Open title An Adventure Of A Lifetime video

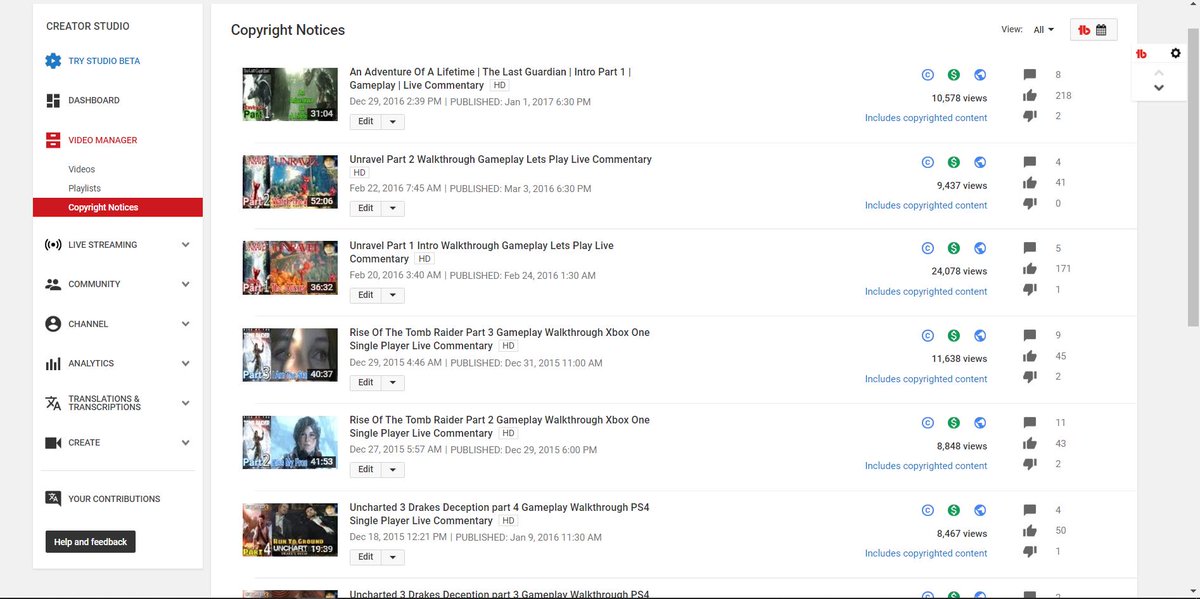(490, 78)
